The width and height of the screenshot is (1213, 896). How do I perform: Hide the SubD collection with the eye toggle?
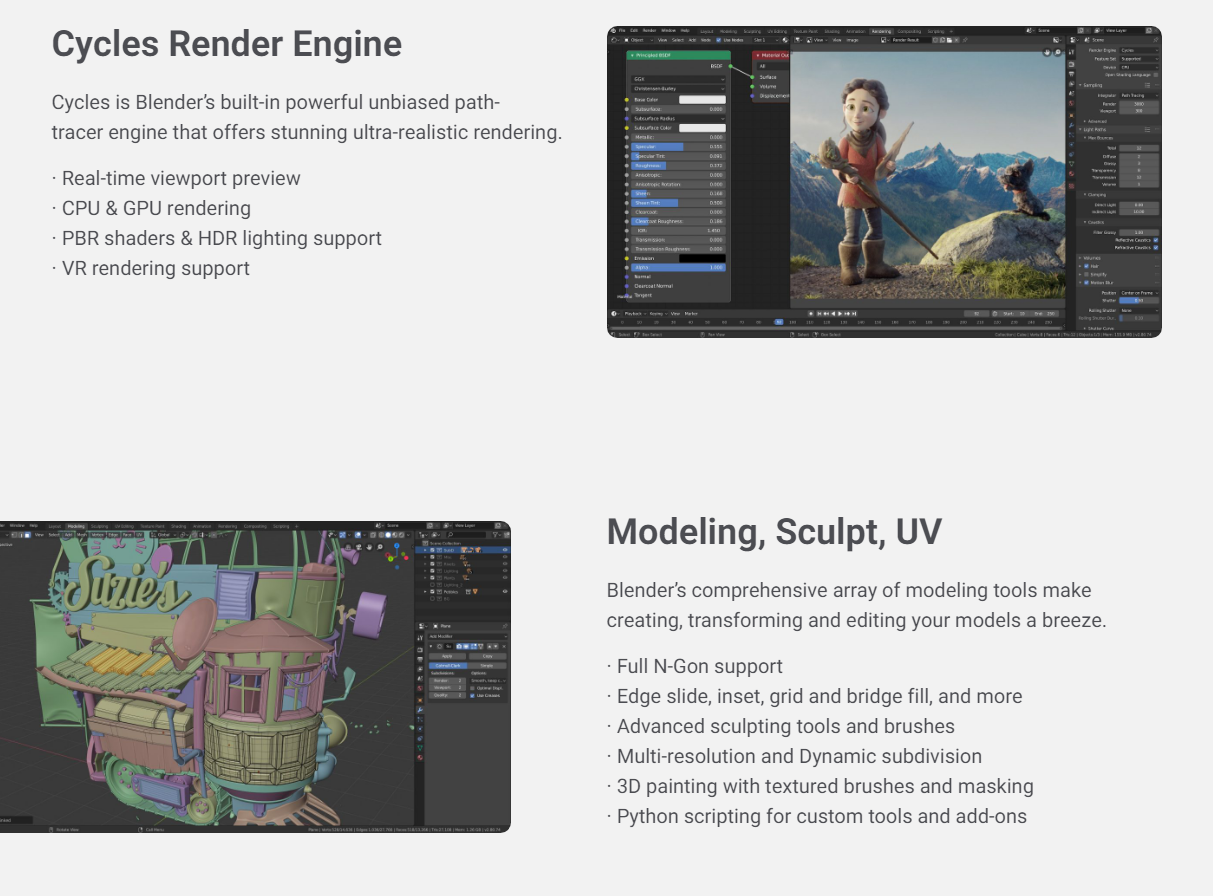503,551
